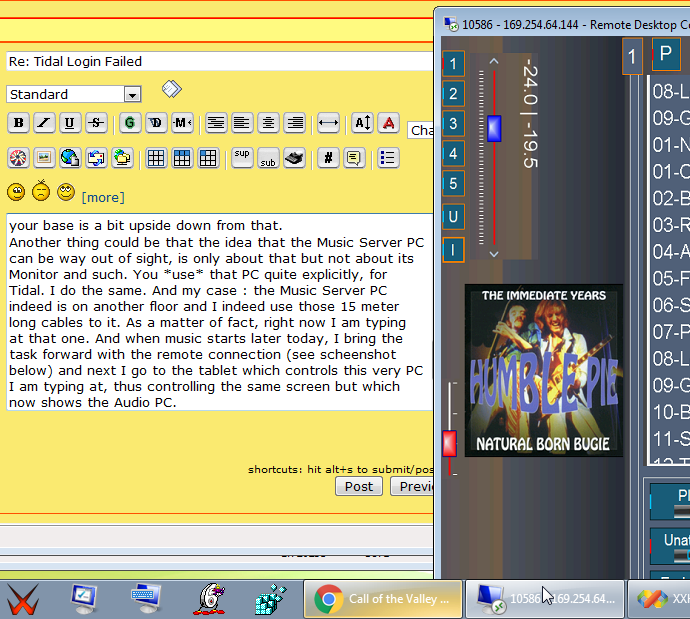Increase volume with up arrow above slider

tap(494, 62)
